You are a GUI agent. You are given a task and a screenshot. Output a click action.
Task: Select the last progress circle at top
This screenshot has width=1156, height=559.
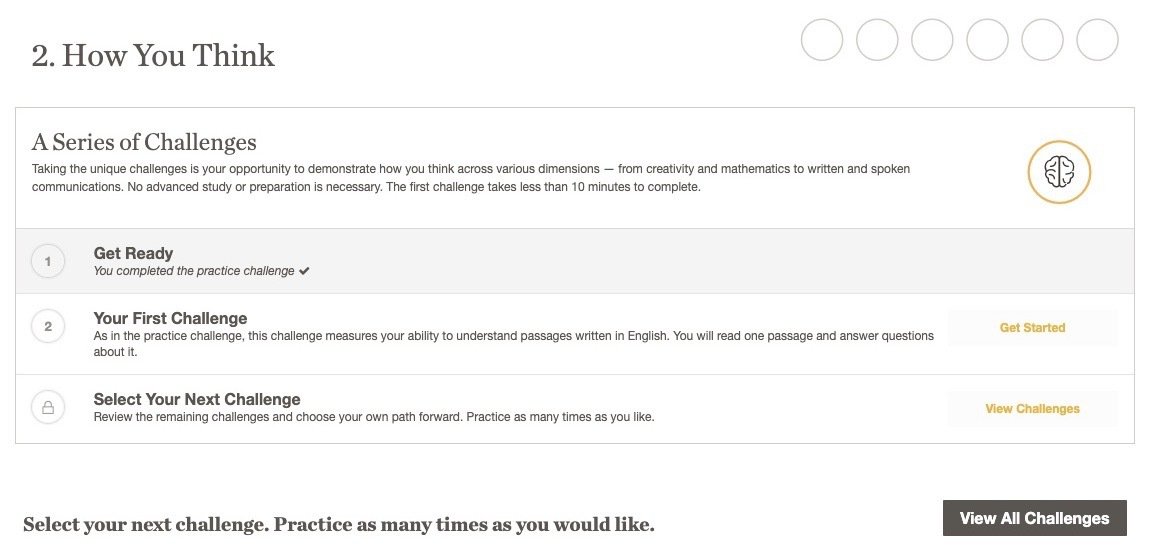tap(1098, 40)
